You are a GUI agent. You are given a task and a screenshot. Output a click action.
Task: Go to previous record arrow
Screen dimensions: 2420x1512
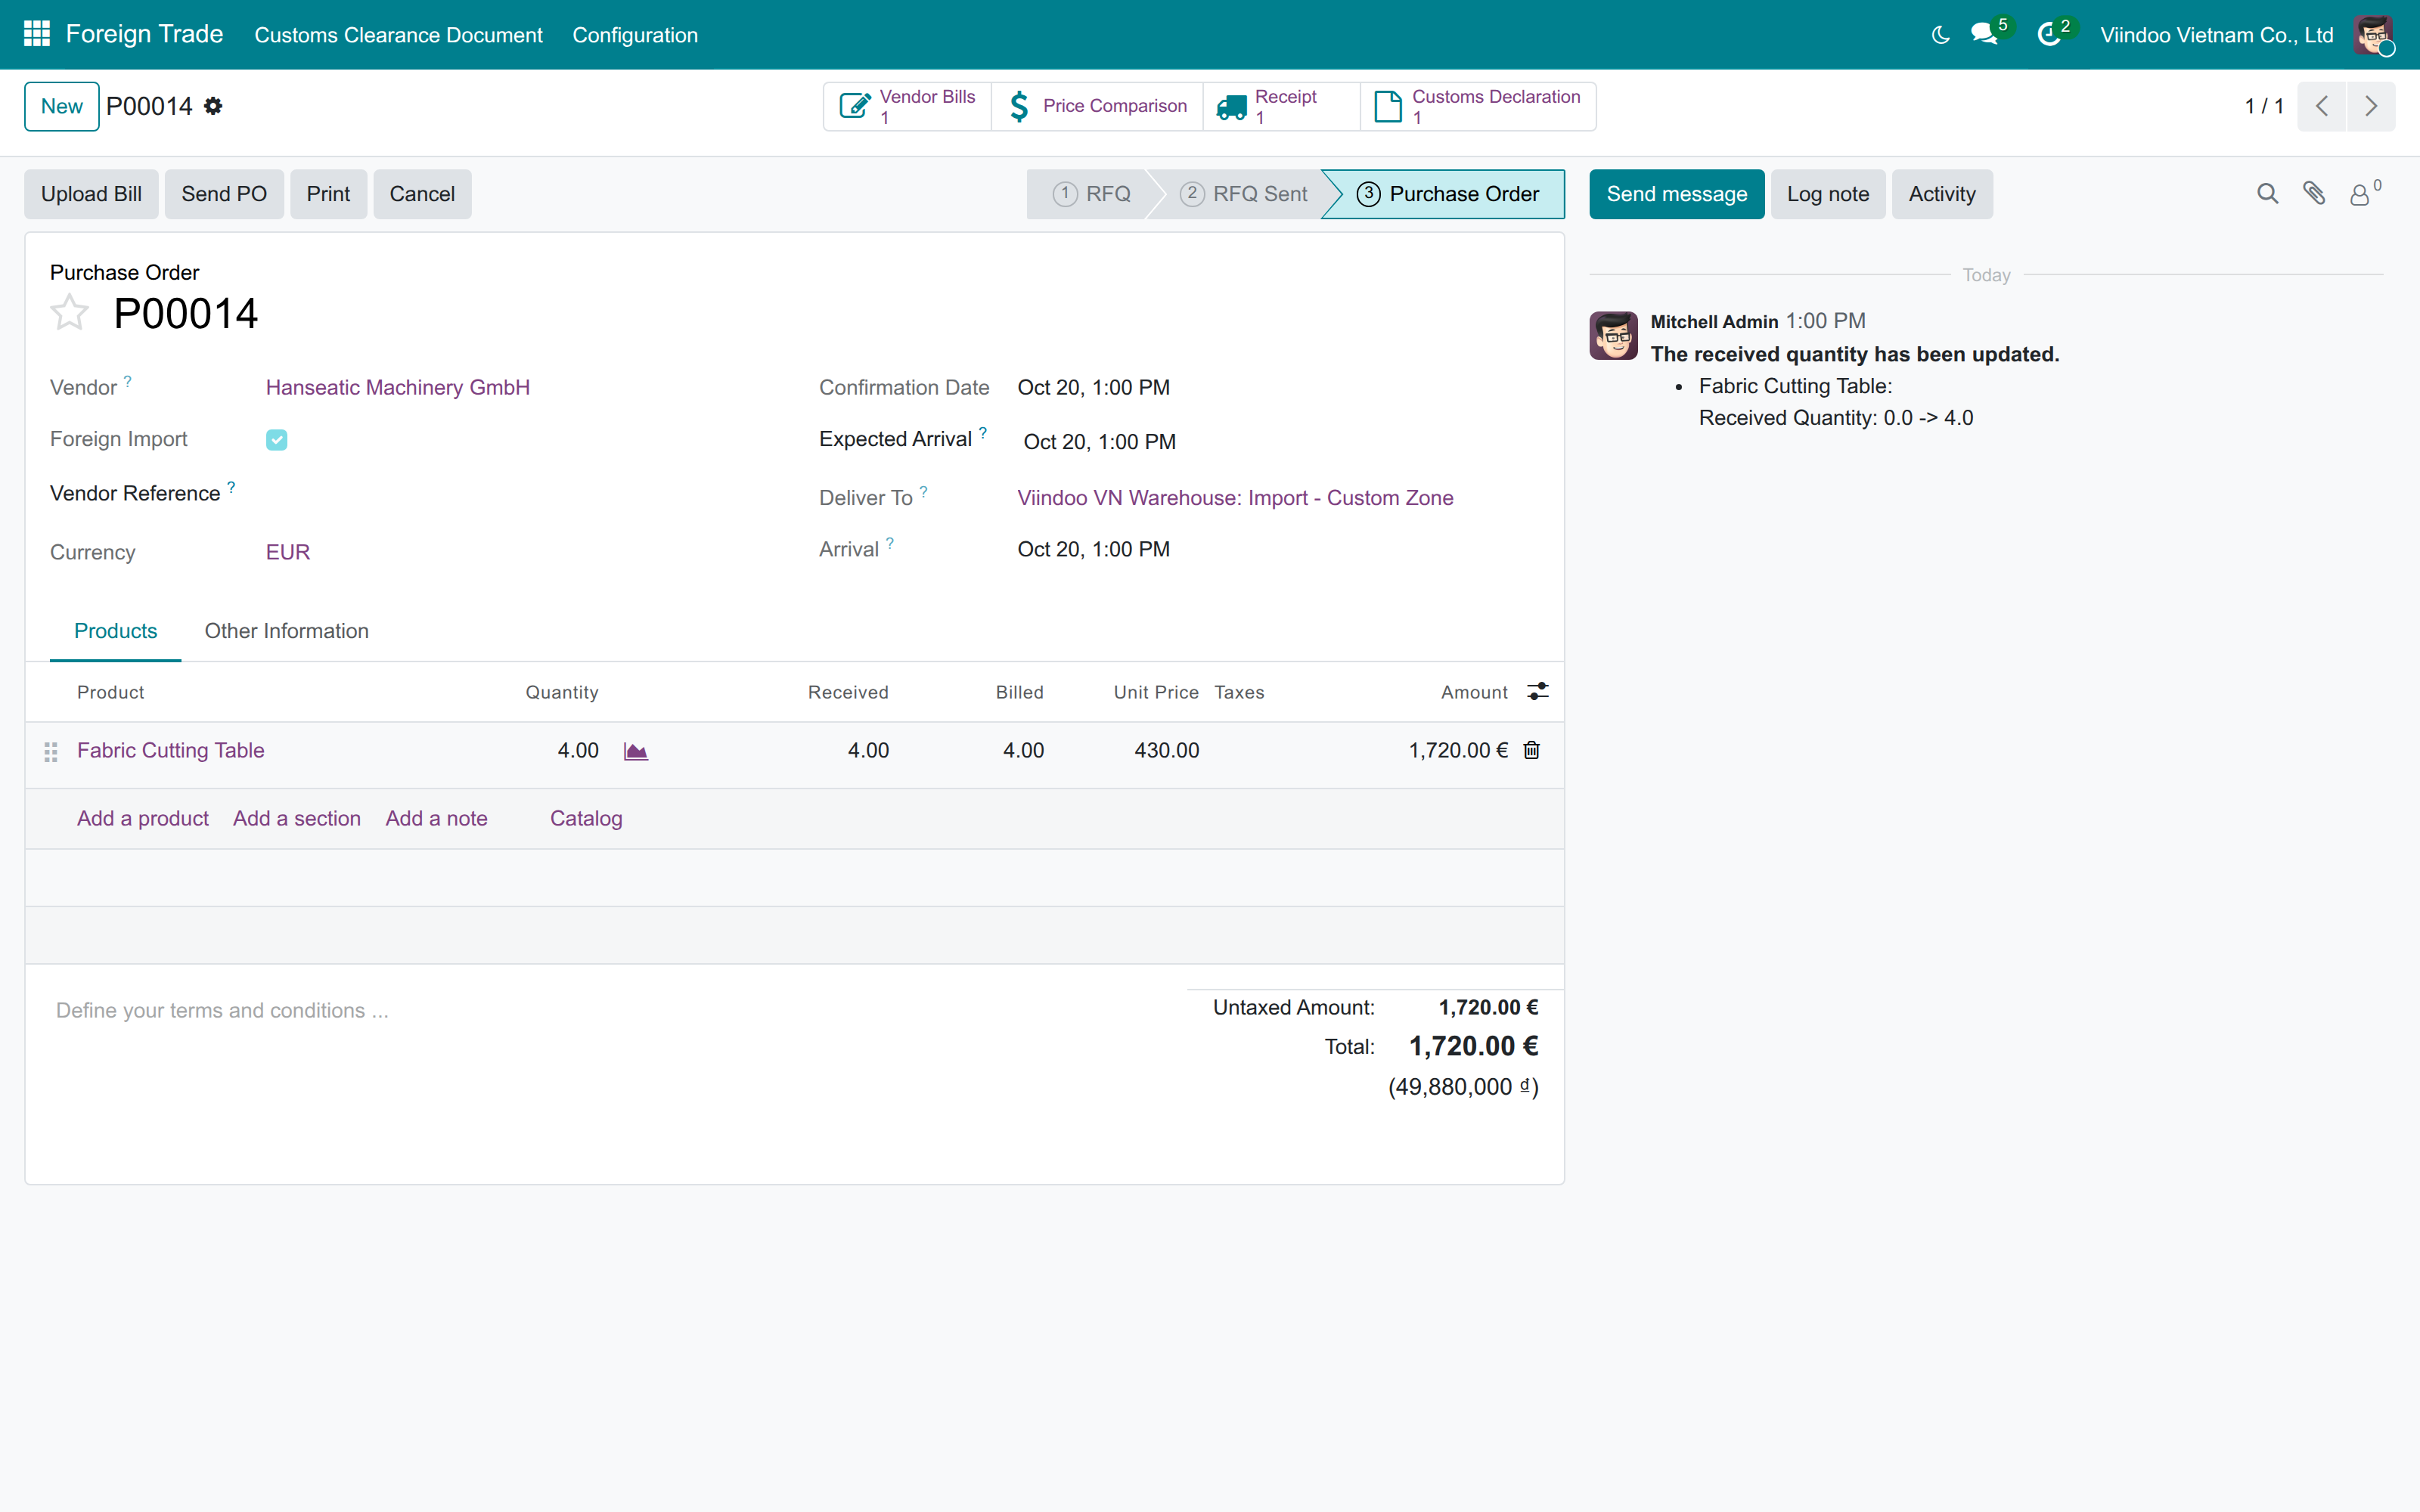[x=2322, y=106]
